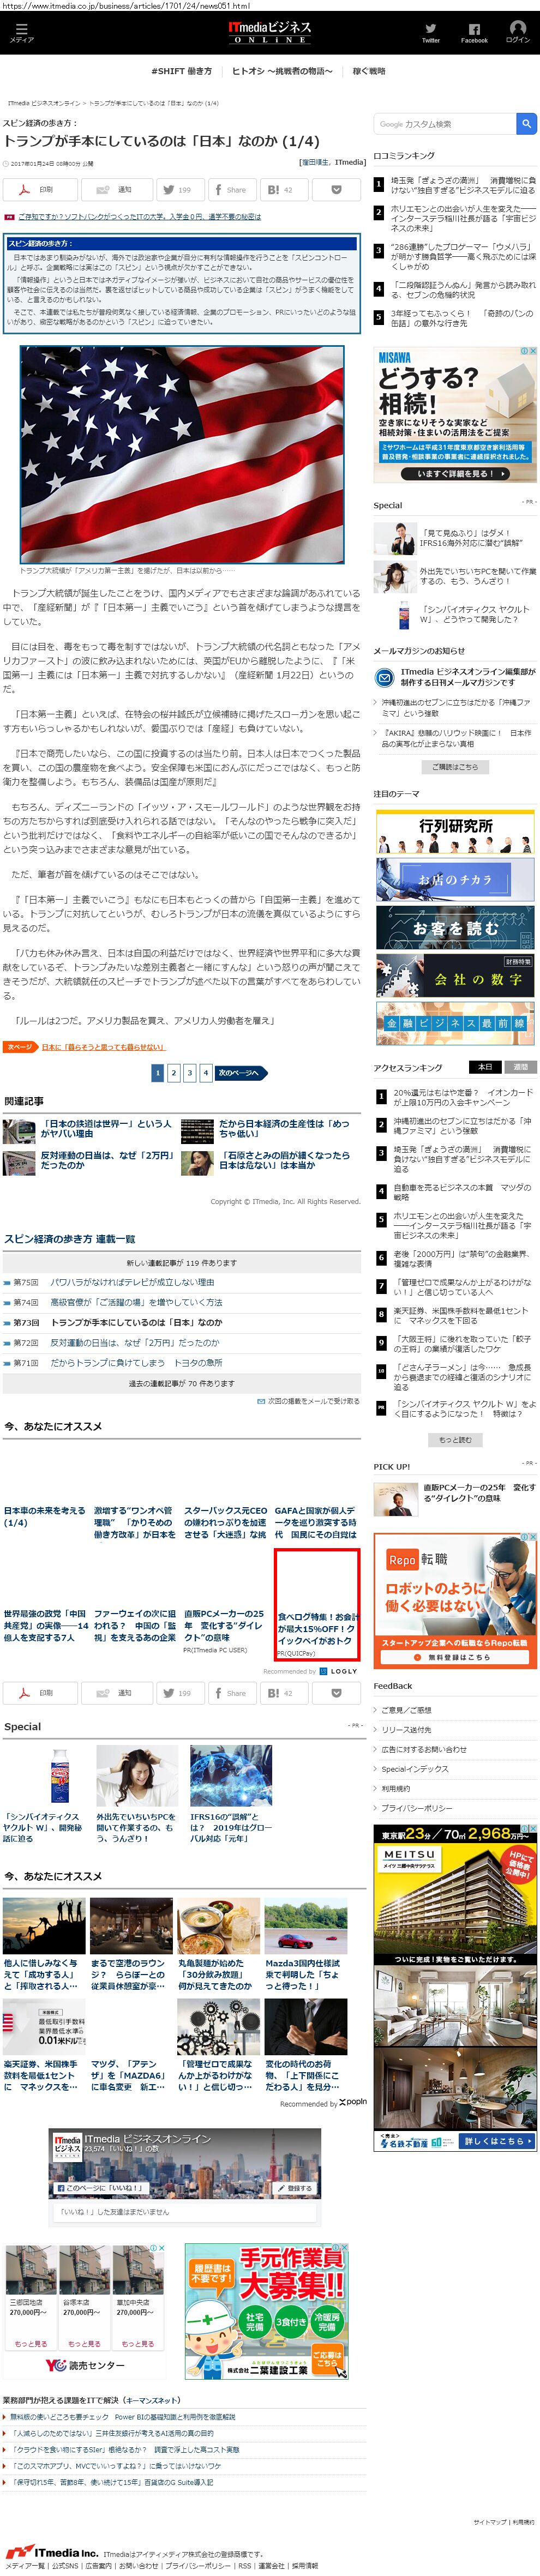Click the いますぐ詳細を見る MISAWA ad button
The image size is (540, 2576).
pyautogui.click(x=455, y=474)
